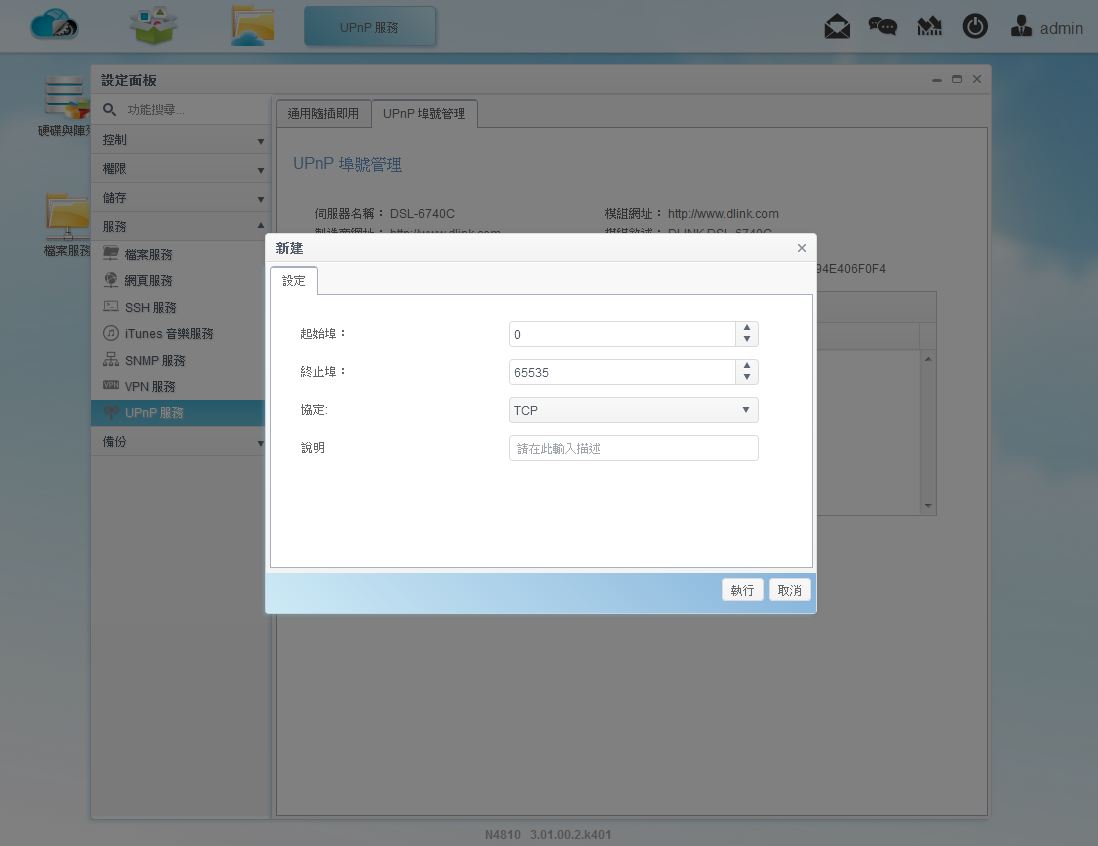This screenshot has width=1098, height=846.
Task: Open the file center folder icon in top bar
Action: coord(252,26)
